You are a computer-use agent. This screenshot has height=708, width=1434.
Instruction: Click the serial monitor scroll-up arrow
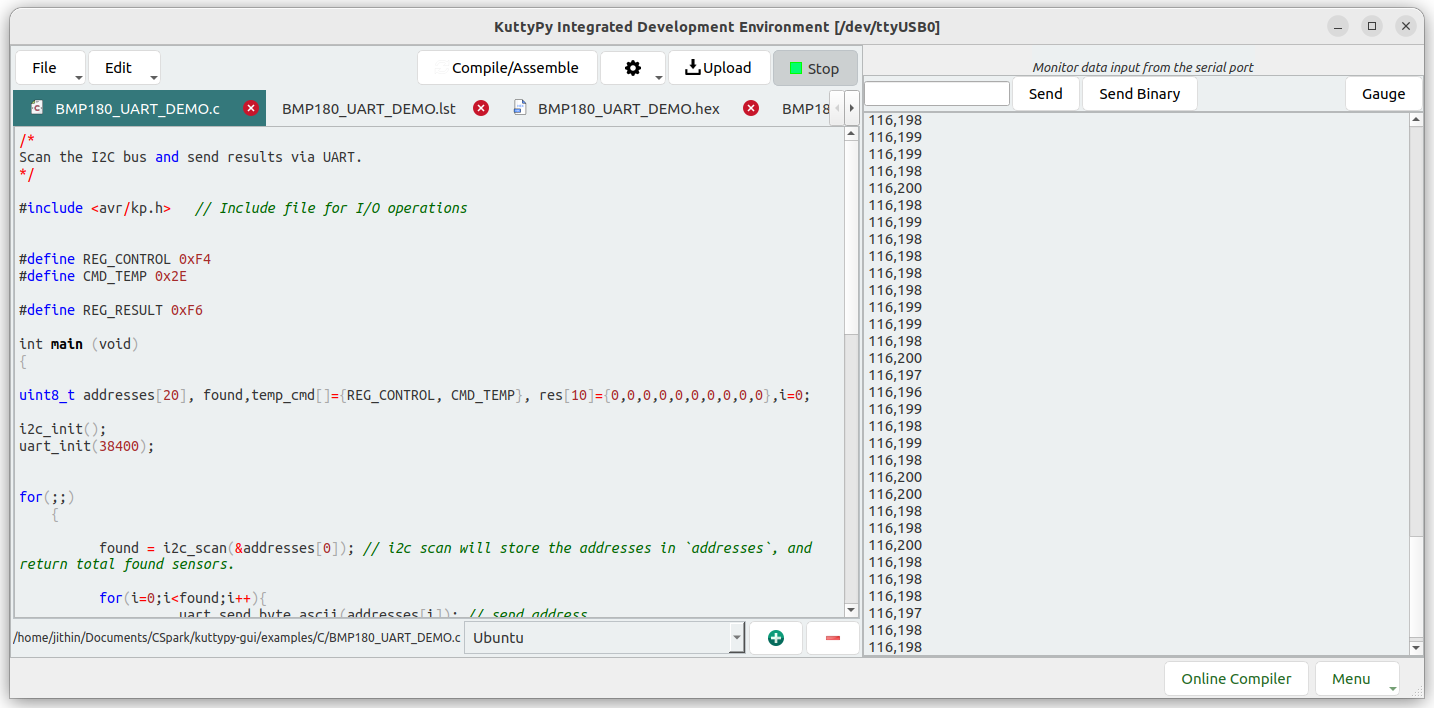[1416, 120]
